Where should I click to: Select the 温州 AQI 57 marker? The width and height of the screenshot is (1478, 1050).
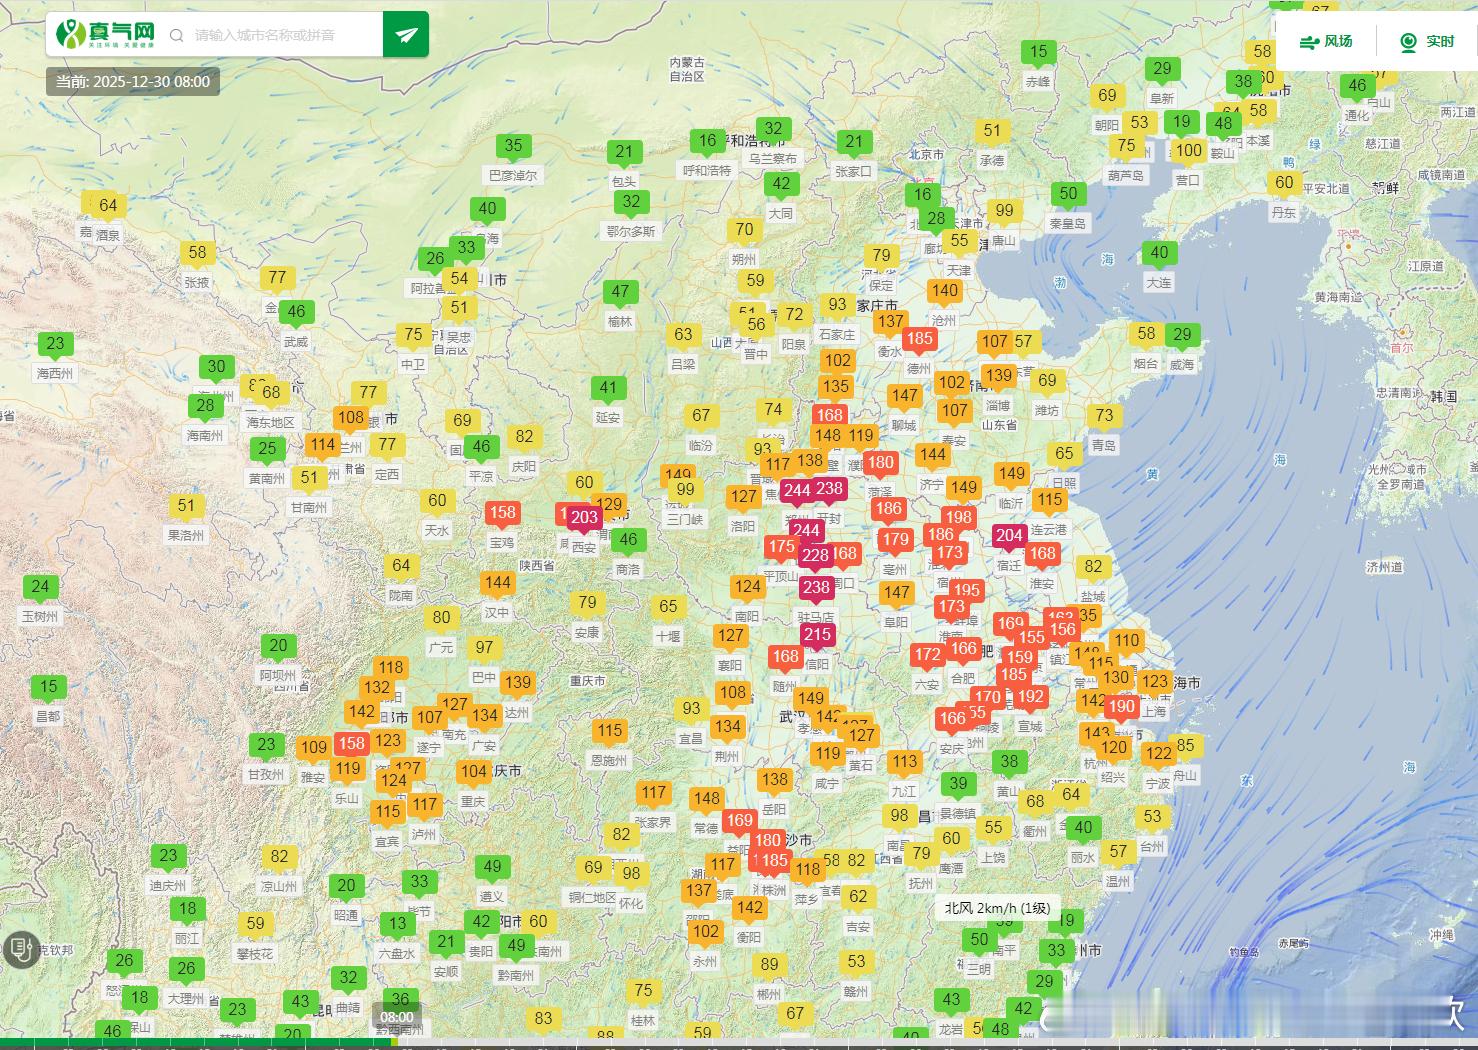tap(1118, 854)
